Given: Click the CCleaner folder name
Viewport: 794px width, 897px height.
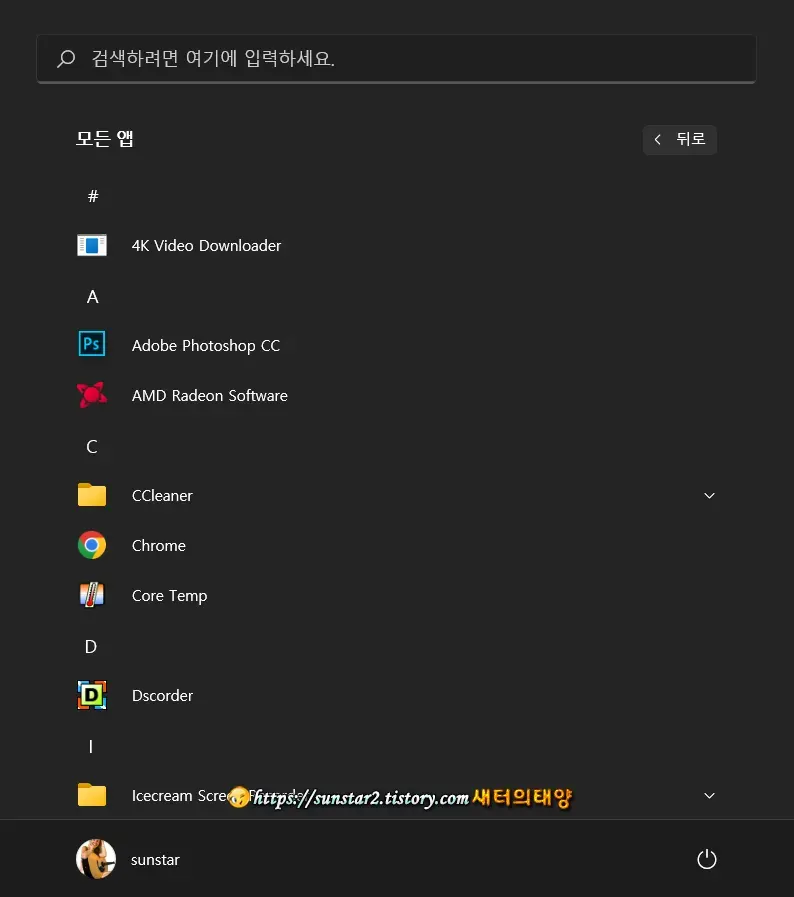Looking at the screenshot, I should click(x=162, y=495).
